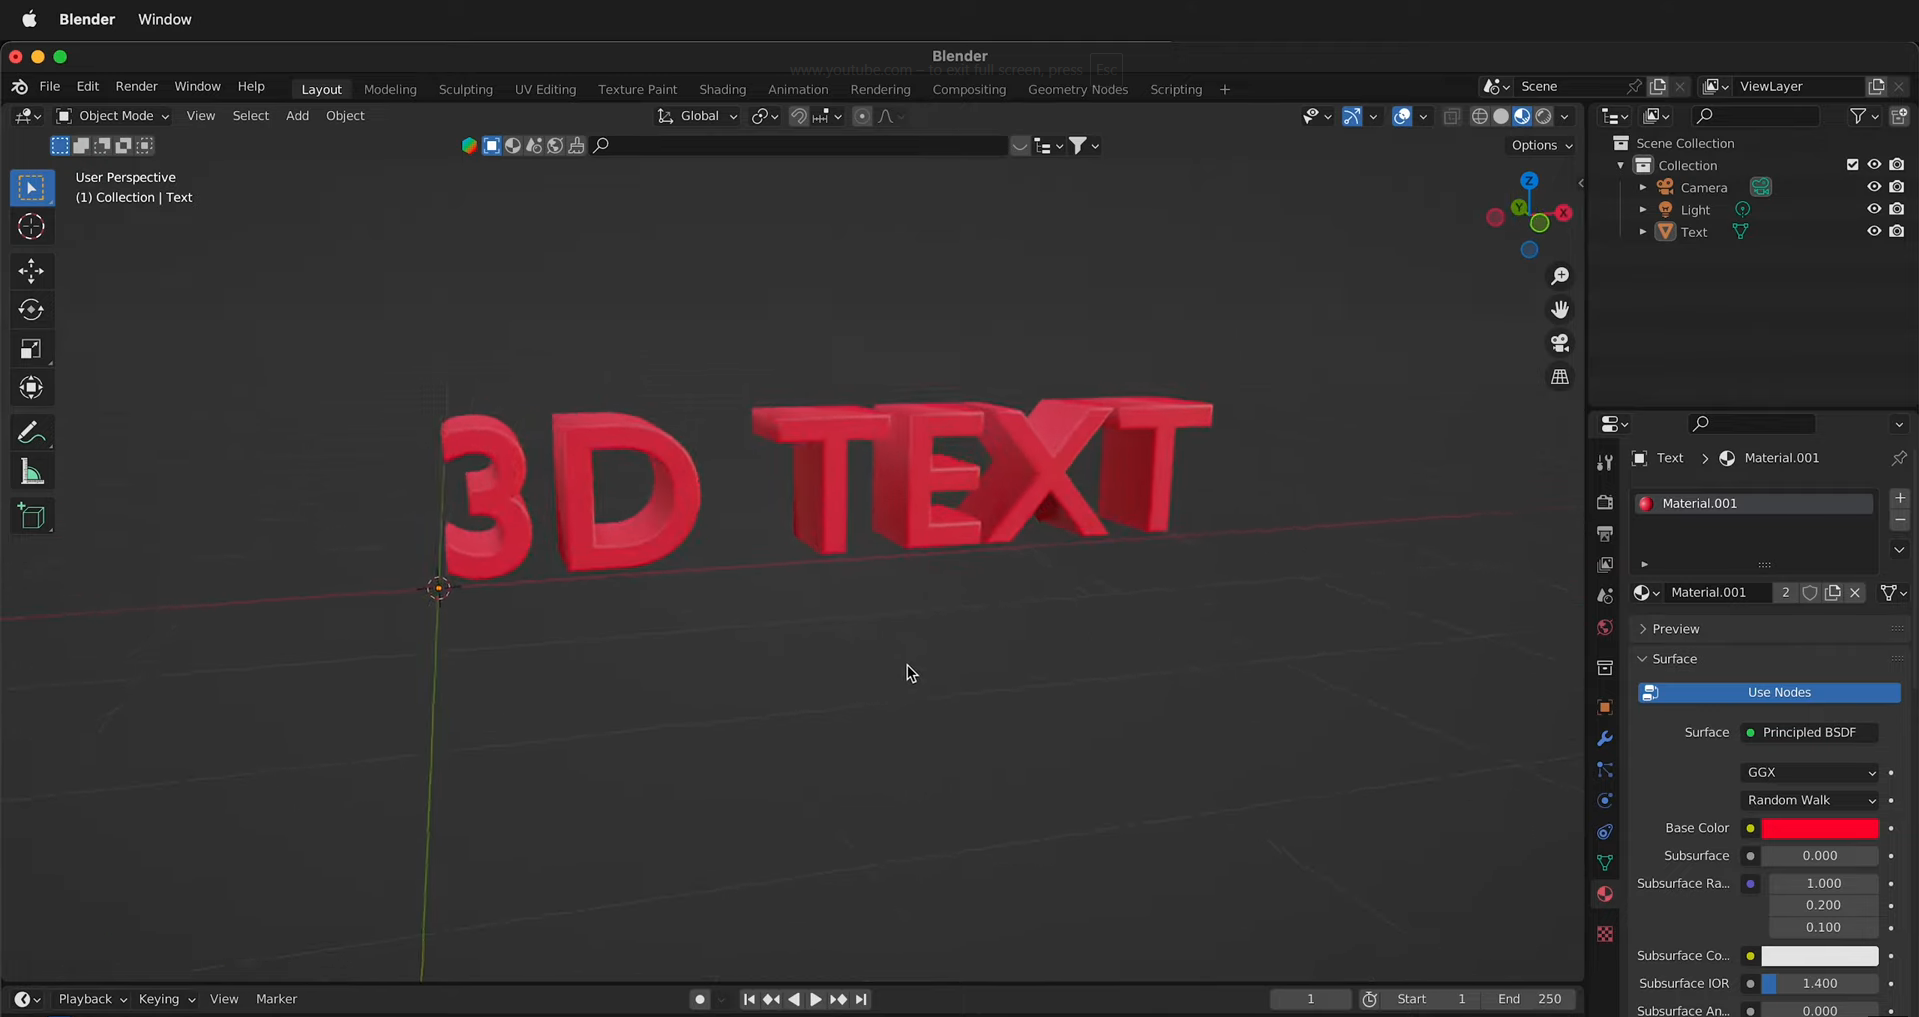Add a new material slot

pyautogui.click(x=1900, y=498)
